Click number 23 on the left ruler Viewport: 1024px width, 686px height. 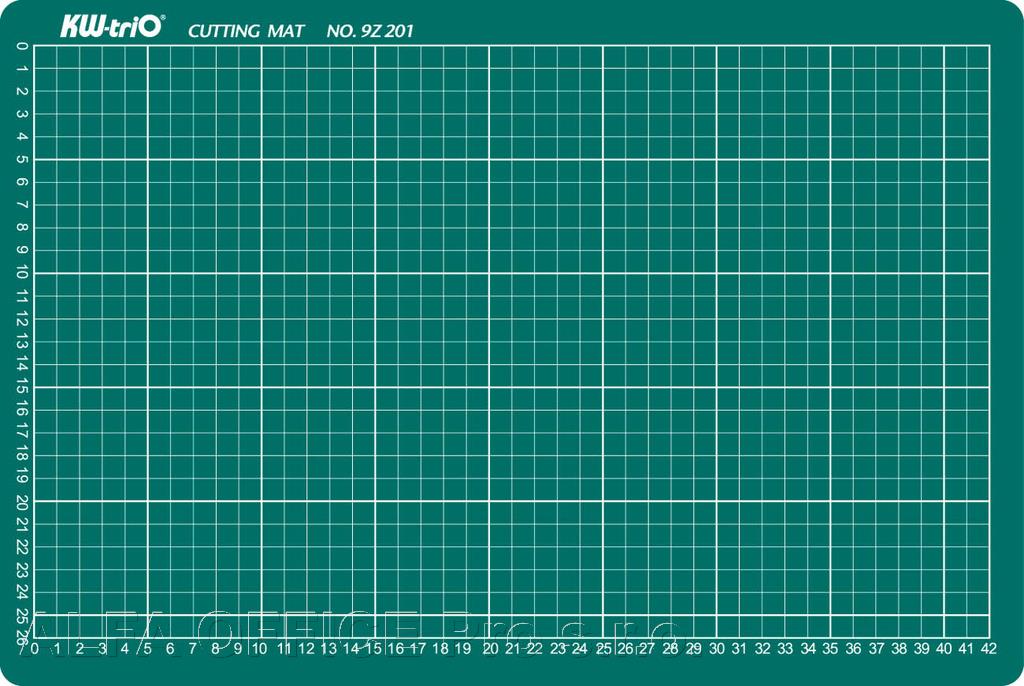pos(22,569)
